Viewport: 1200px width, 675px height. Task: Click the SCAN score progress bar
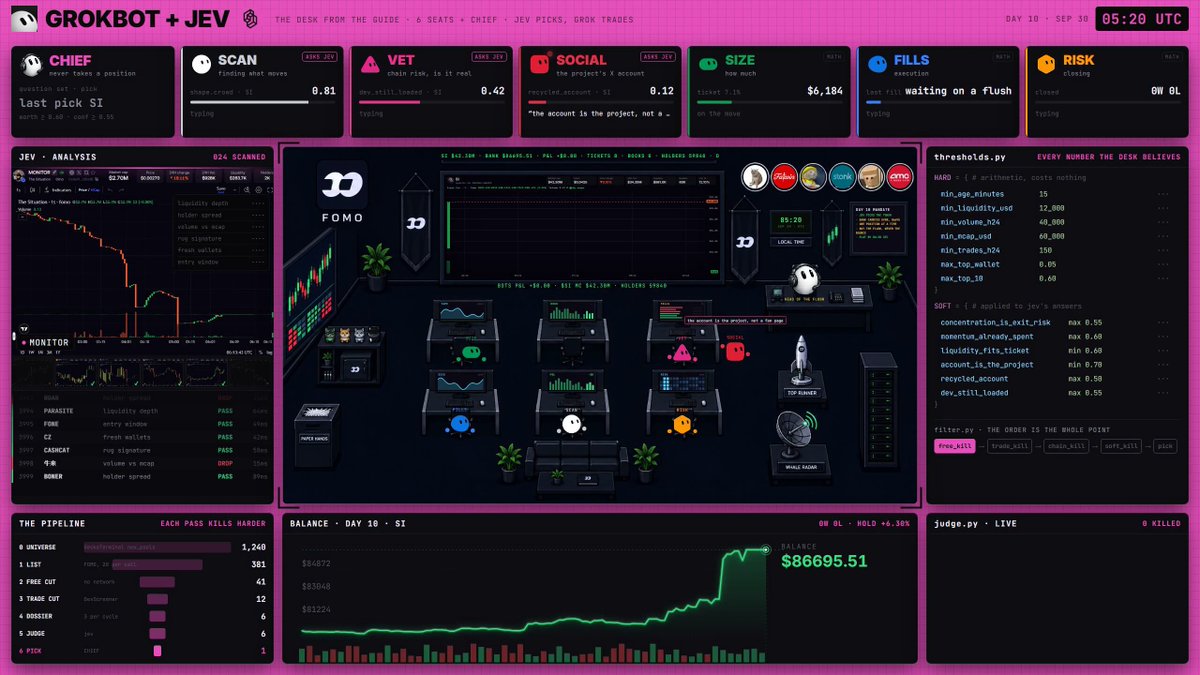(x=263, y=101)
